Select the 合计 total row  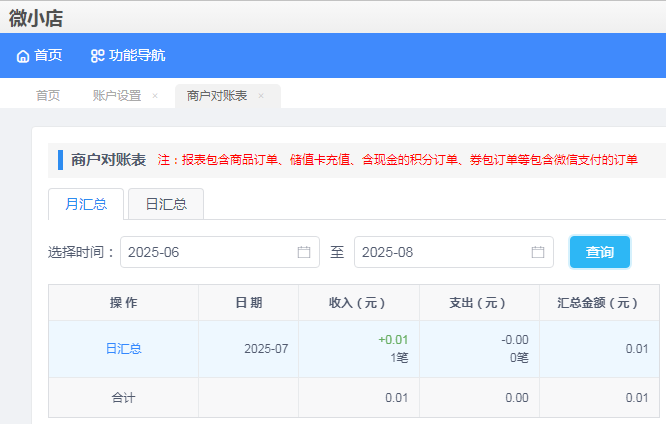click(x=354, y=398)
